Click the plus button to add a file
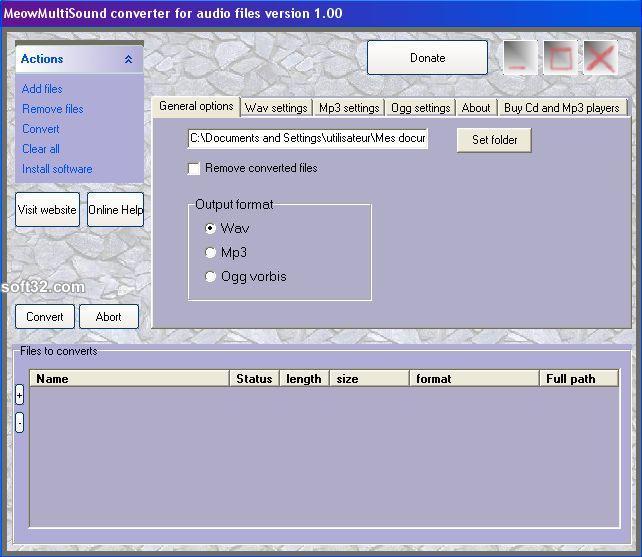 (x=19, y=395)
